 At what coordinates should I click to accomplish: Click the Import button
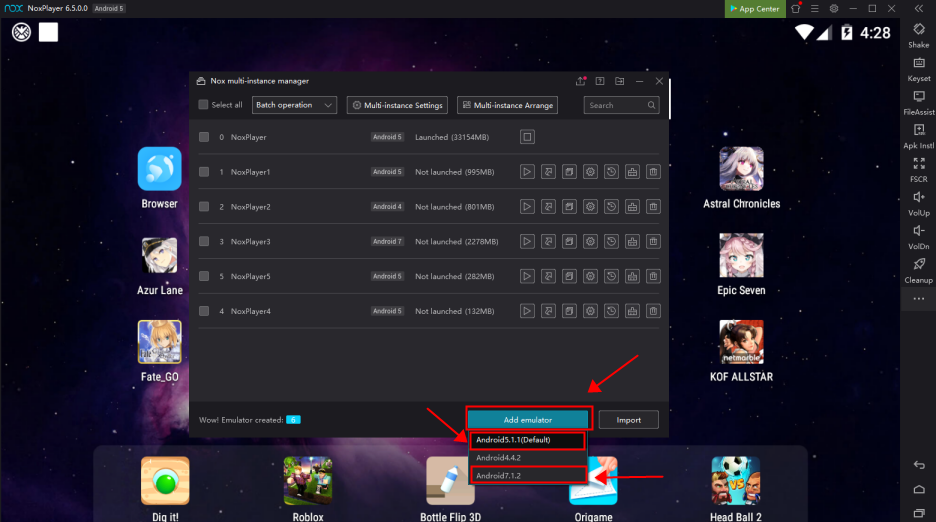tap(629, 420)
